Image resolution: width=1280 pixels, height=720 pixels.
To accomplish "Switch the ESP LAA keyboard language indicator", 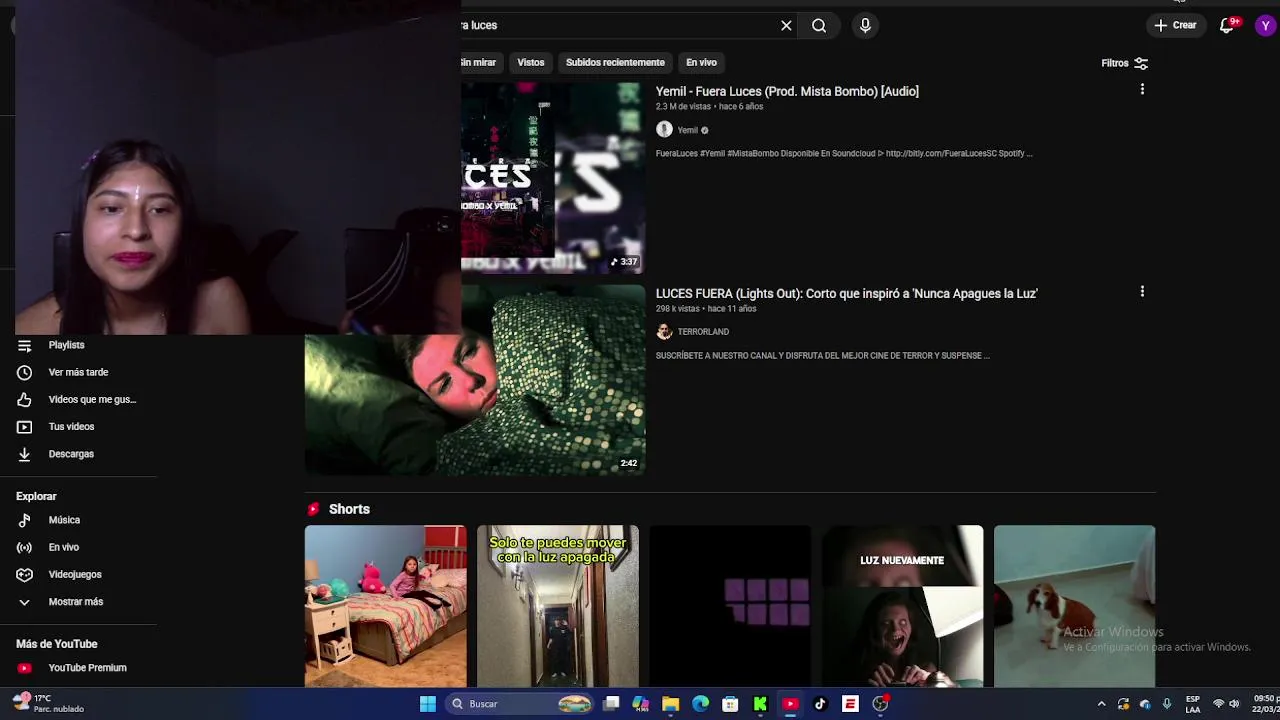I will pyautogui.click(x=1192, y=704).
